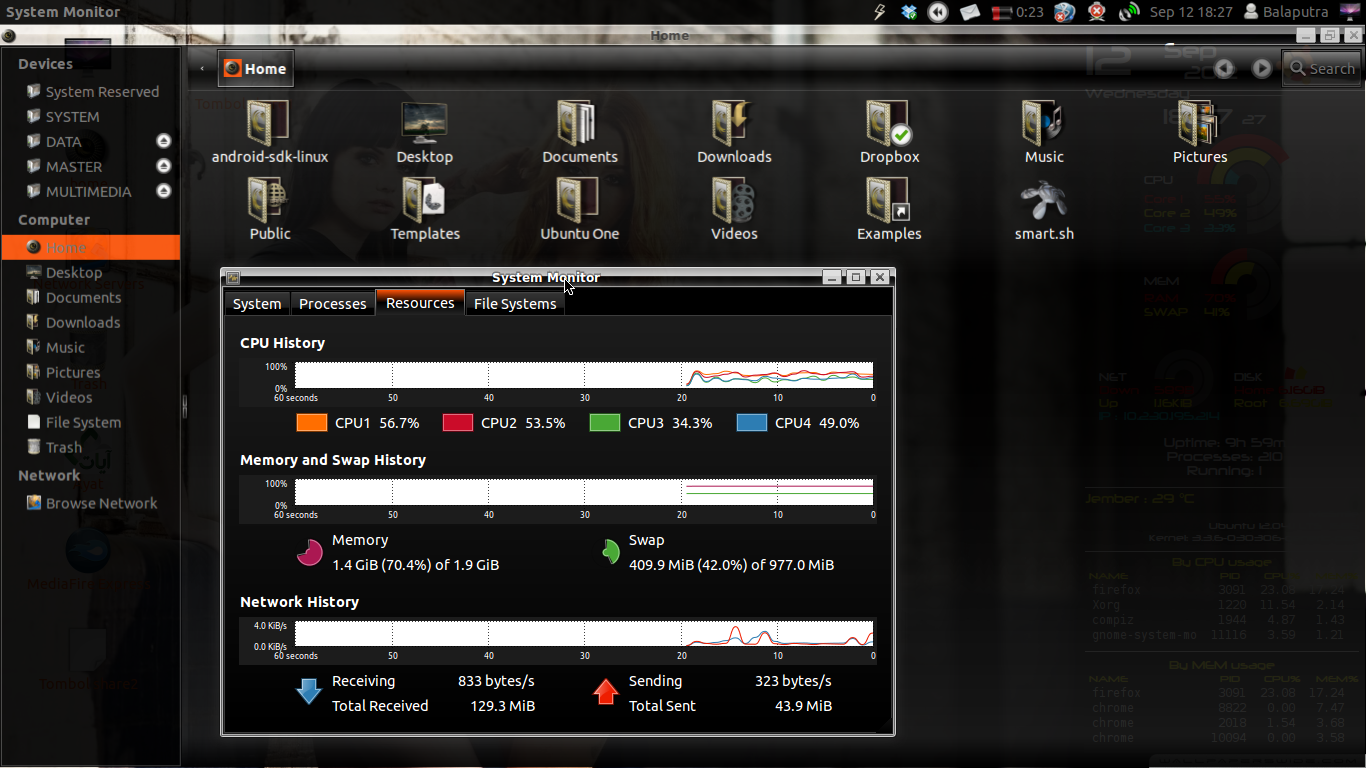Click the Search field in the file manager
This screenshot has height=768, width=1366.
click(x=1322, y=68)
